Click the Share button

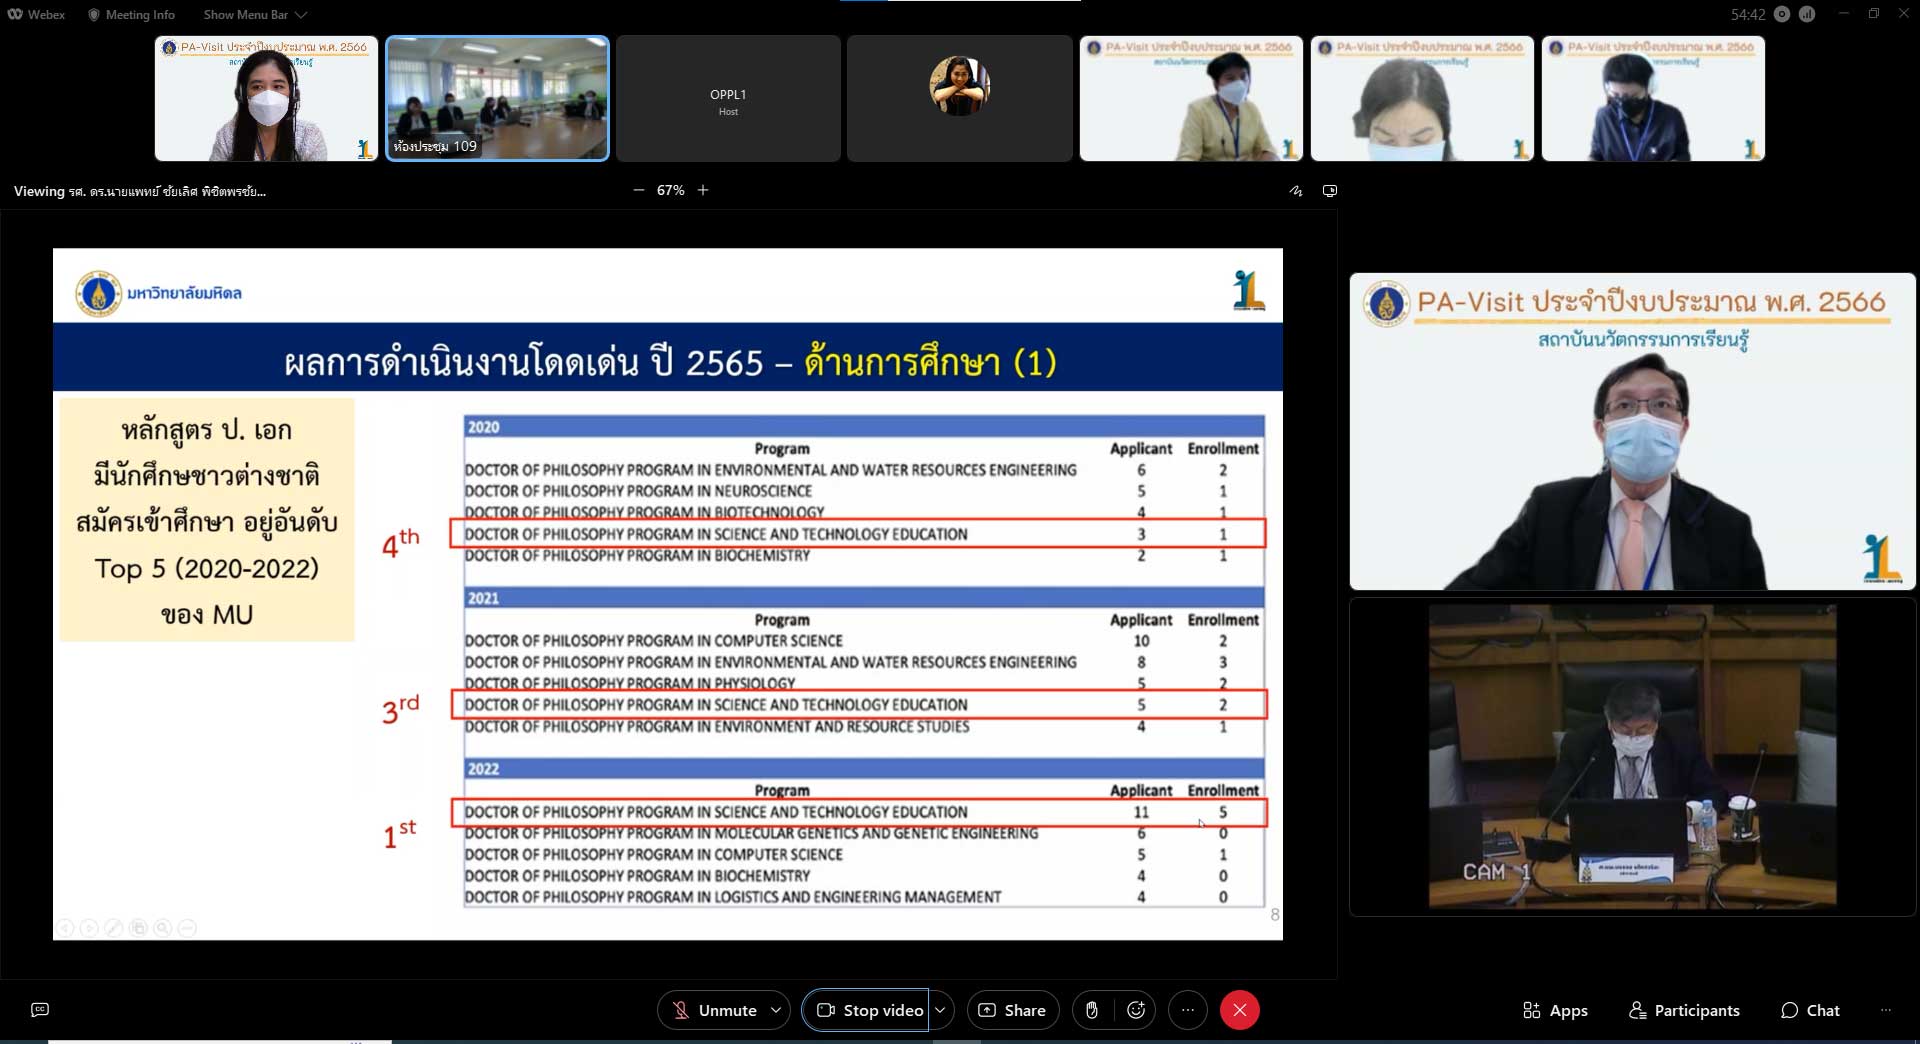point(1012,1010)
